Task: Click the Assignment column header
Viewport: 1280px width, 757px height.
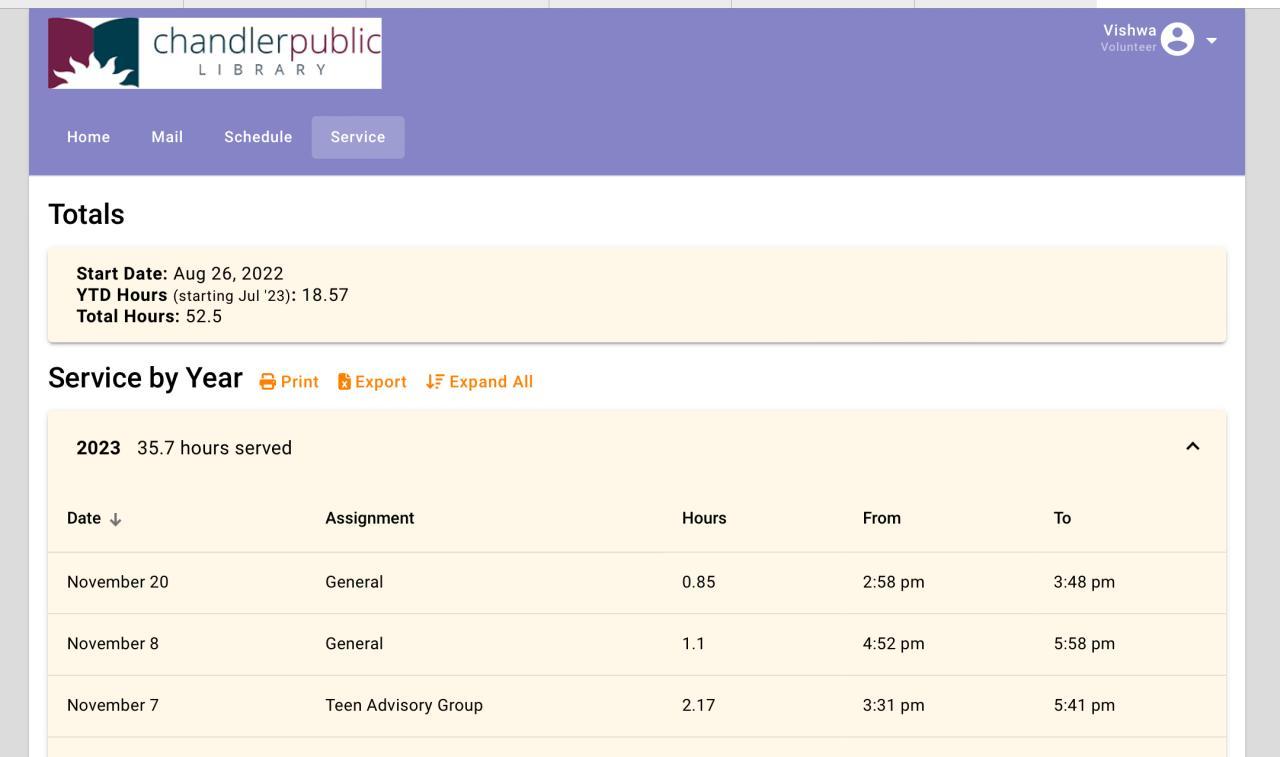Action: pyautogui.click(x=370, y=518)
